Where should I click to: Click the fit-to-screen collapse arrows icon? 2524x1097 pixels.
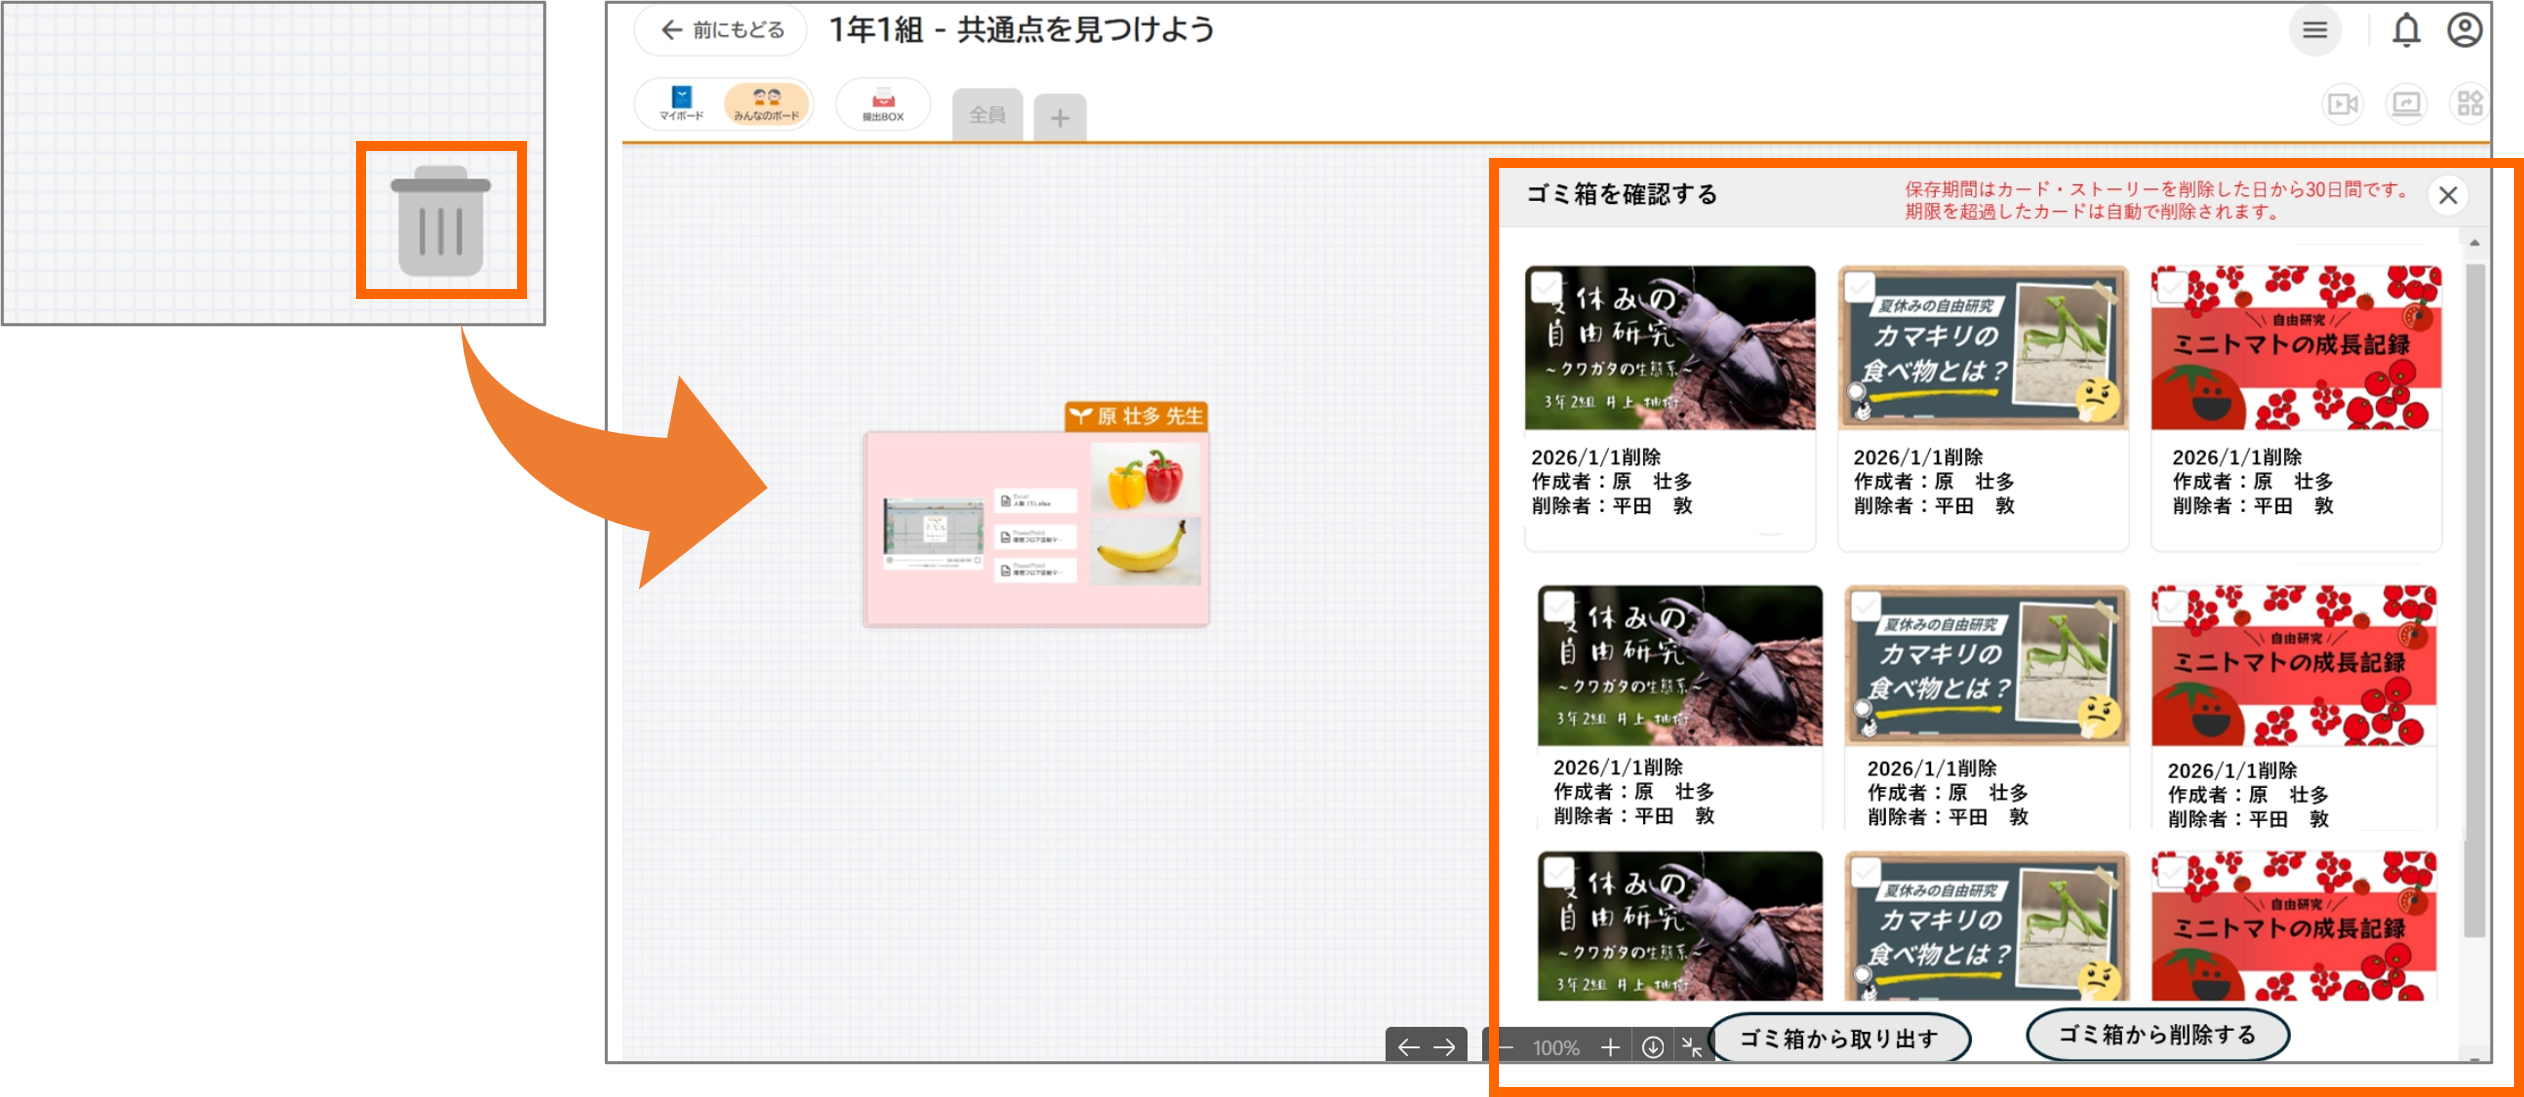click(1692, 1047)
